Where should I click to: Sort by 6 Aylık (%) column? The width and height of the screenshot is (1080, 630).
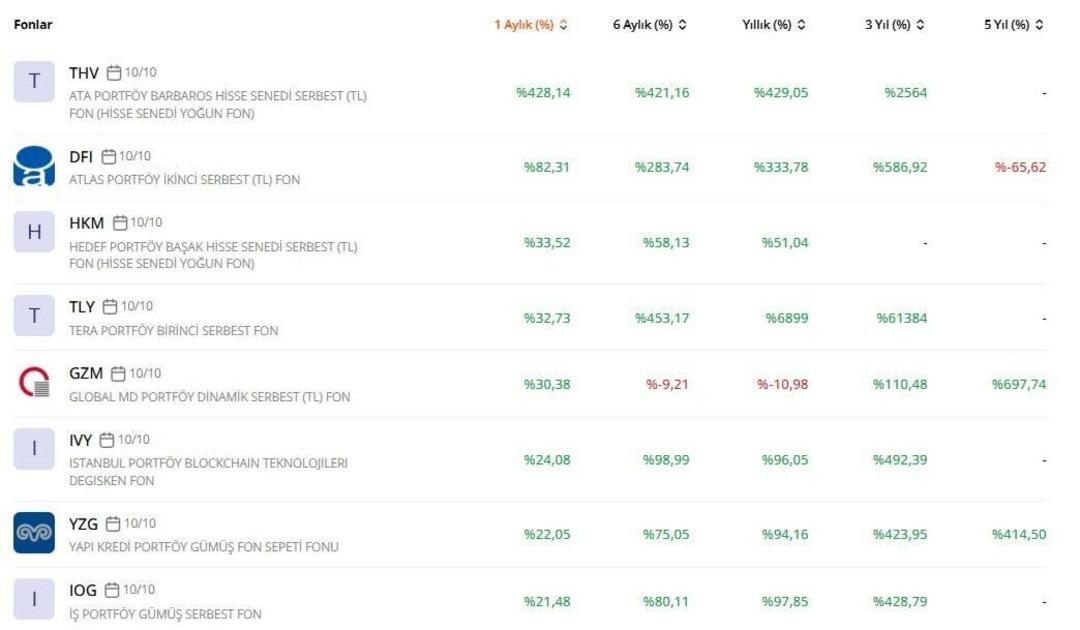[x=650, y=25]
